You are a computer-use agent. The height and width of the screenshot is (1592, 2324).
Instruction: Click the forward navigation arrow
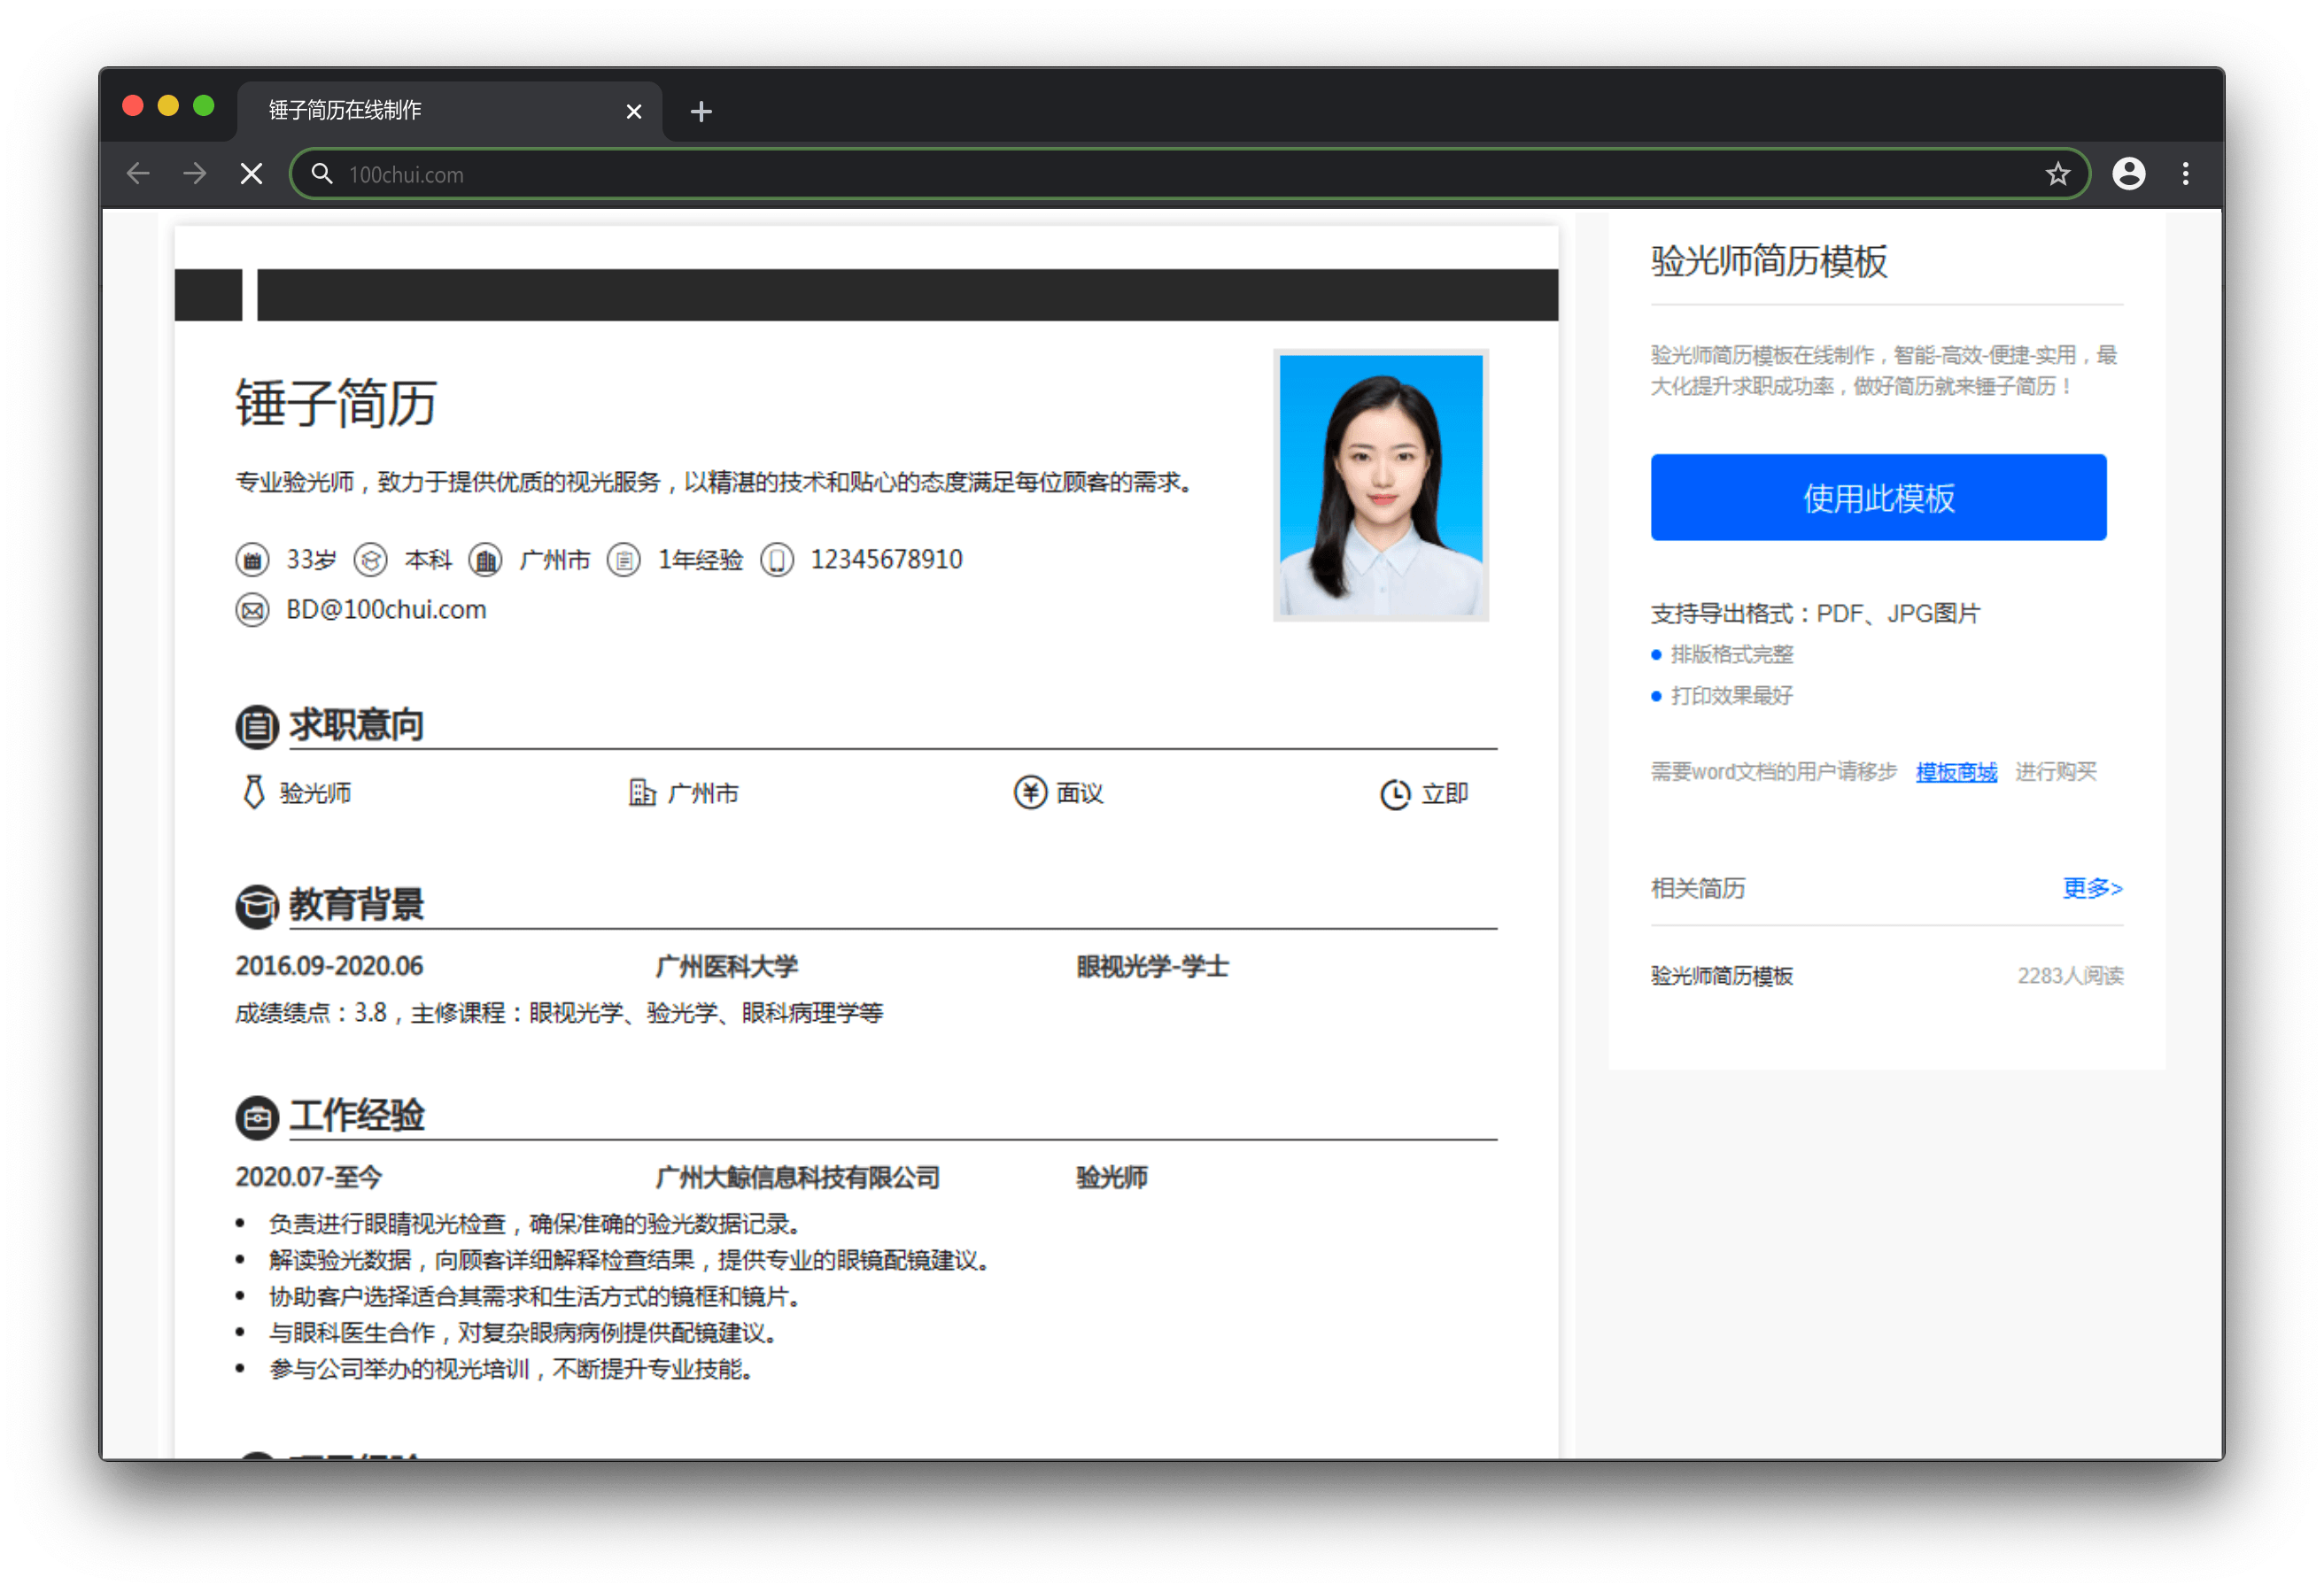coord(195,174)
